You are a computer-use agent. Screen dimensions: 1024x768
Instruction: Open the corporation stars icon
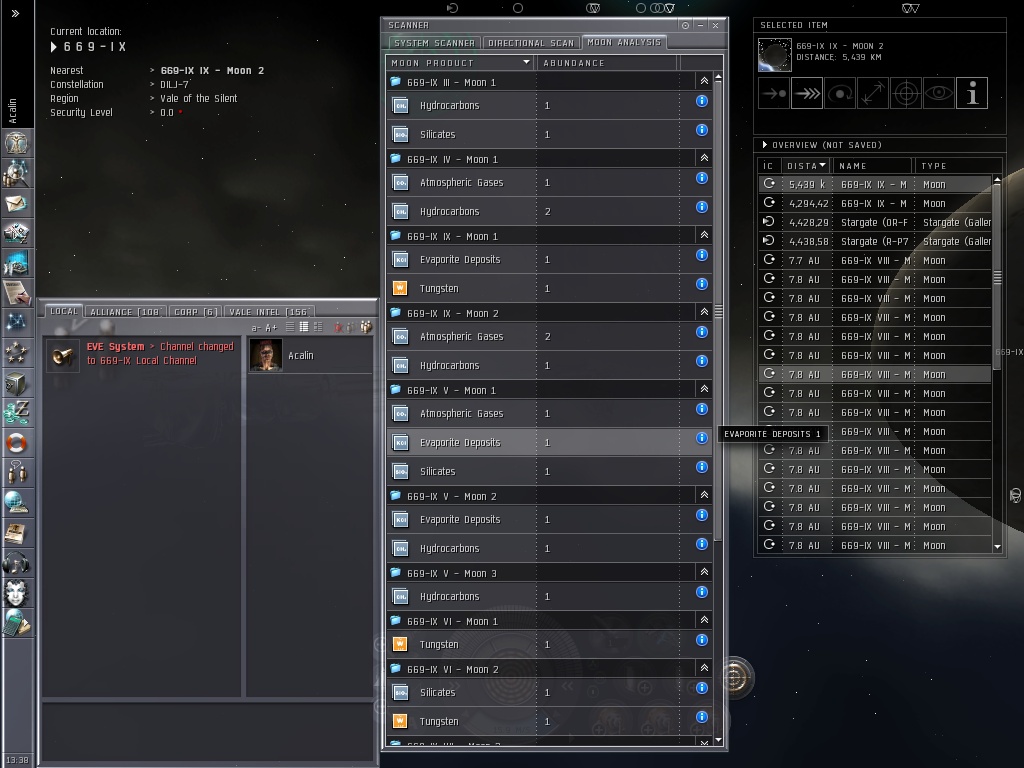[16, 353]
